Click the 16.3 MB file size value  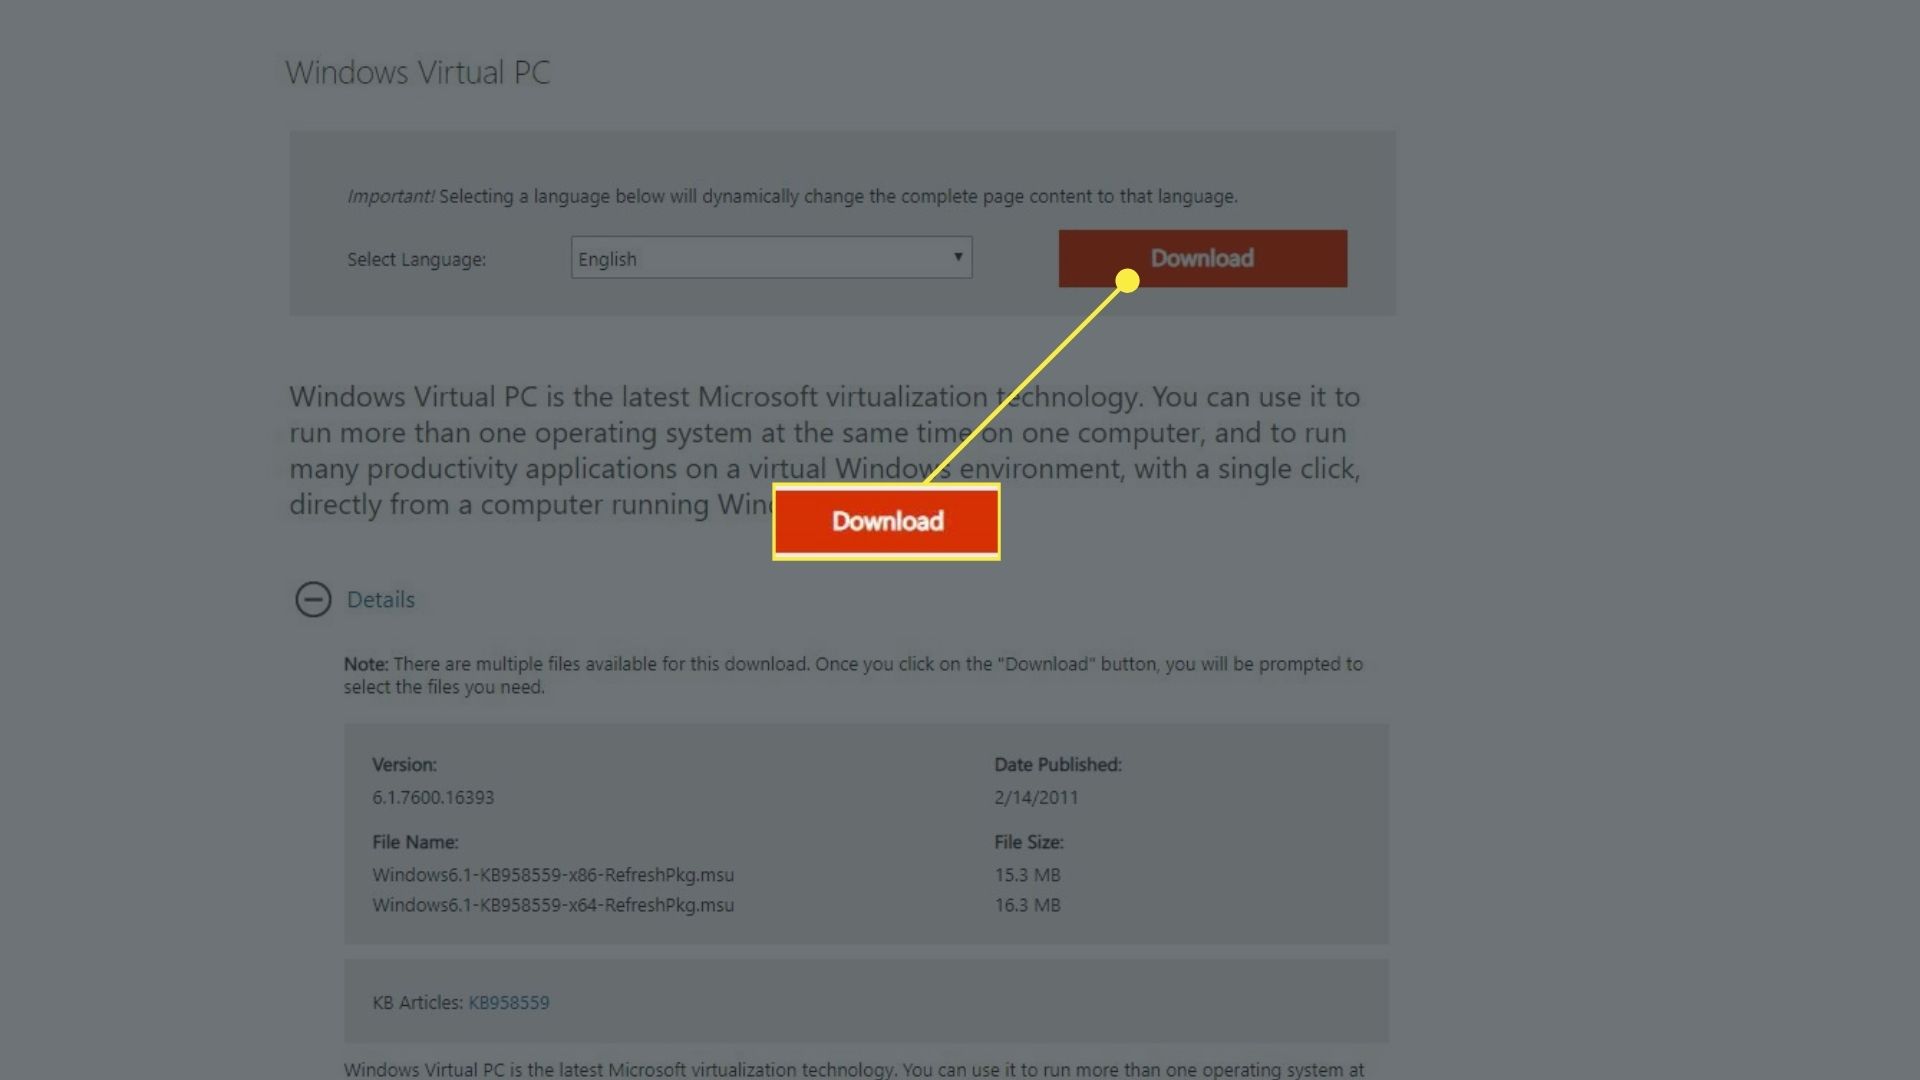[1027, 905]
